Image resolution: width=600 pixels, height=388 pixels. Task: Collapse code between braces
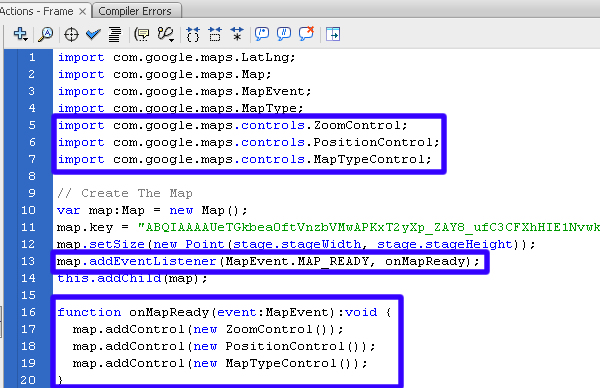(x=193, y=34)
